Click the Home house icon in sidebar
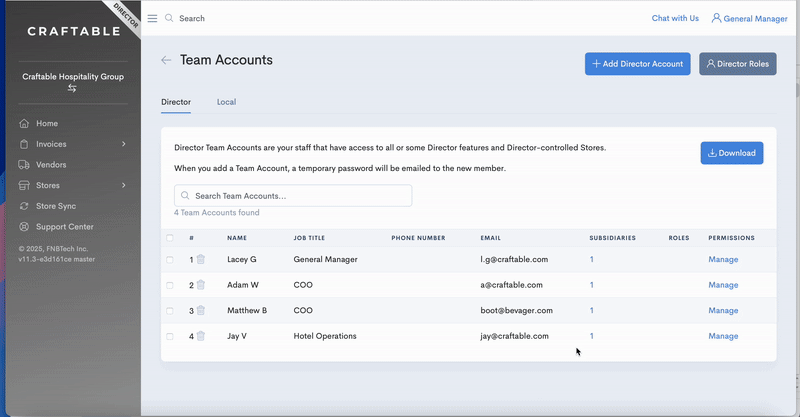The height and width of the screenshot is (417, 800). [x=24, y=124]
